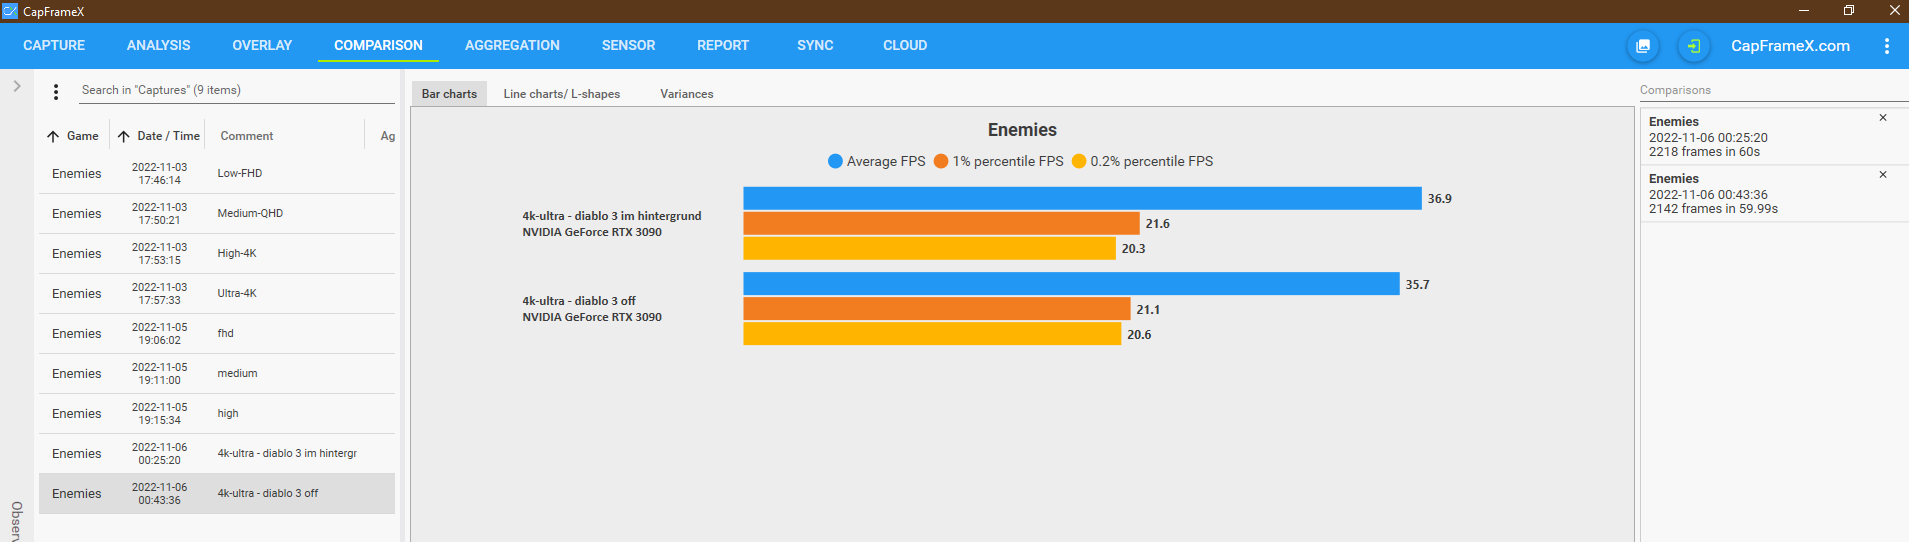Open the AGGREGATION tab
The height and width of the screenshot is (542, 1909).
coord(512,45)
